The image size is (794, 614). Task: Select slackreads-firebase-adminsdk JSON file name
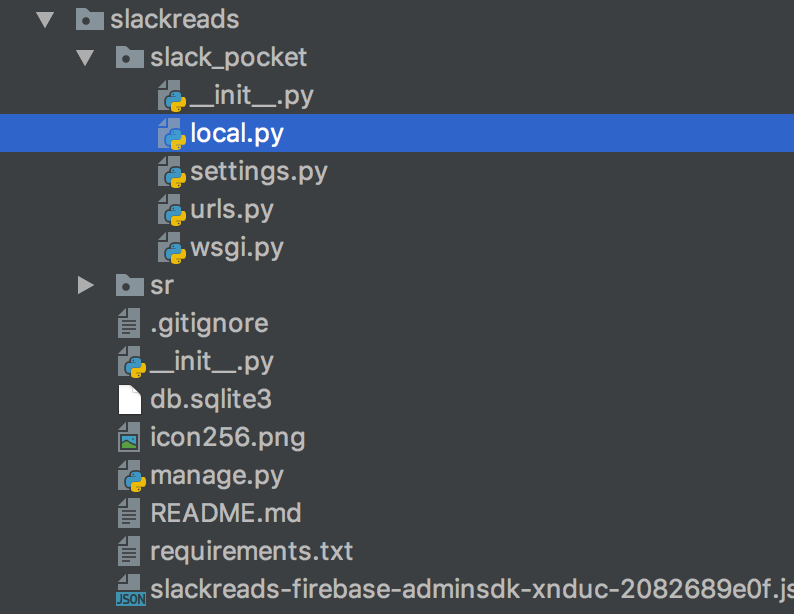pos(472,589)
